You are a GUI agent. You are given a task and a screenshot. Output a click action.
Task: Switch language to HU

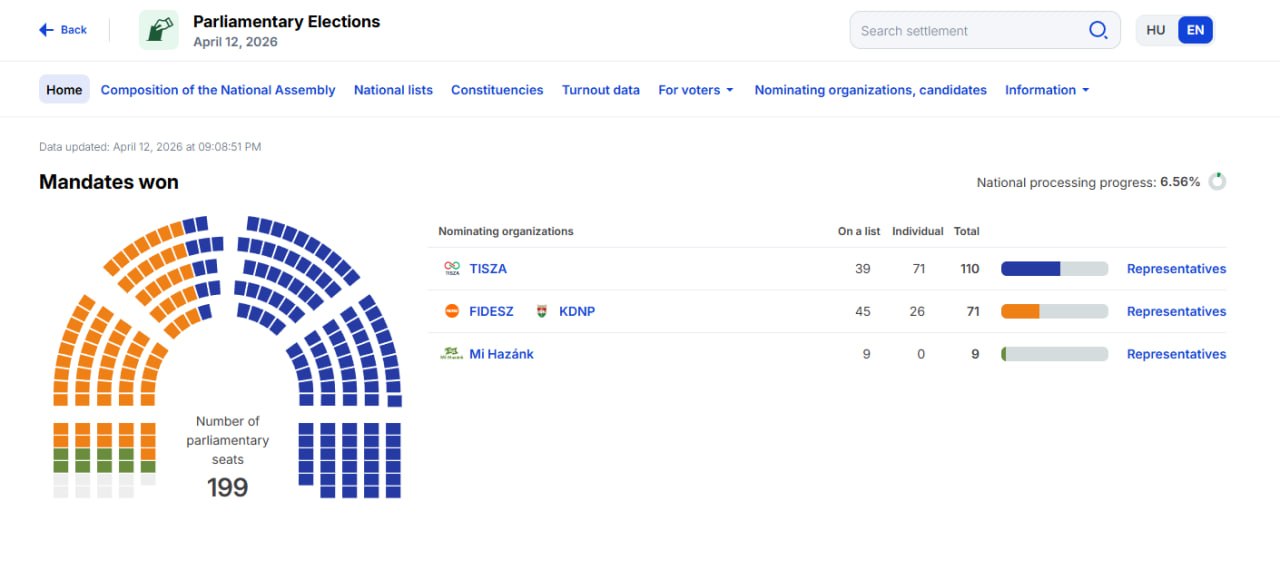point(1156,30)
